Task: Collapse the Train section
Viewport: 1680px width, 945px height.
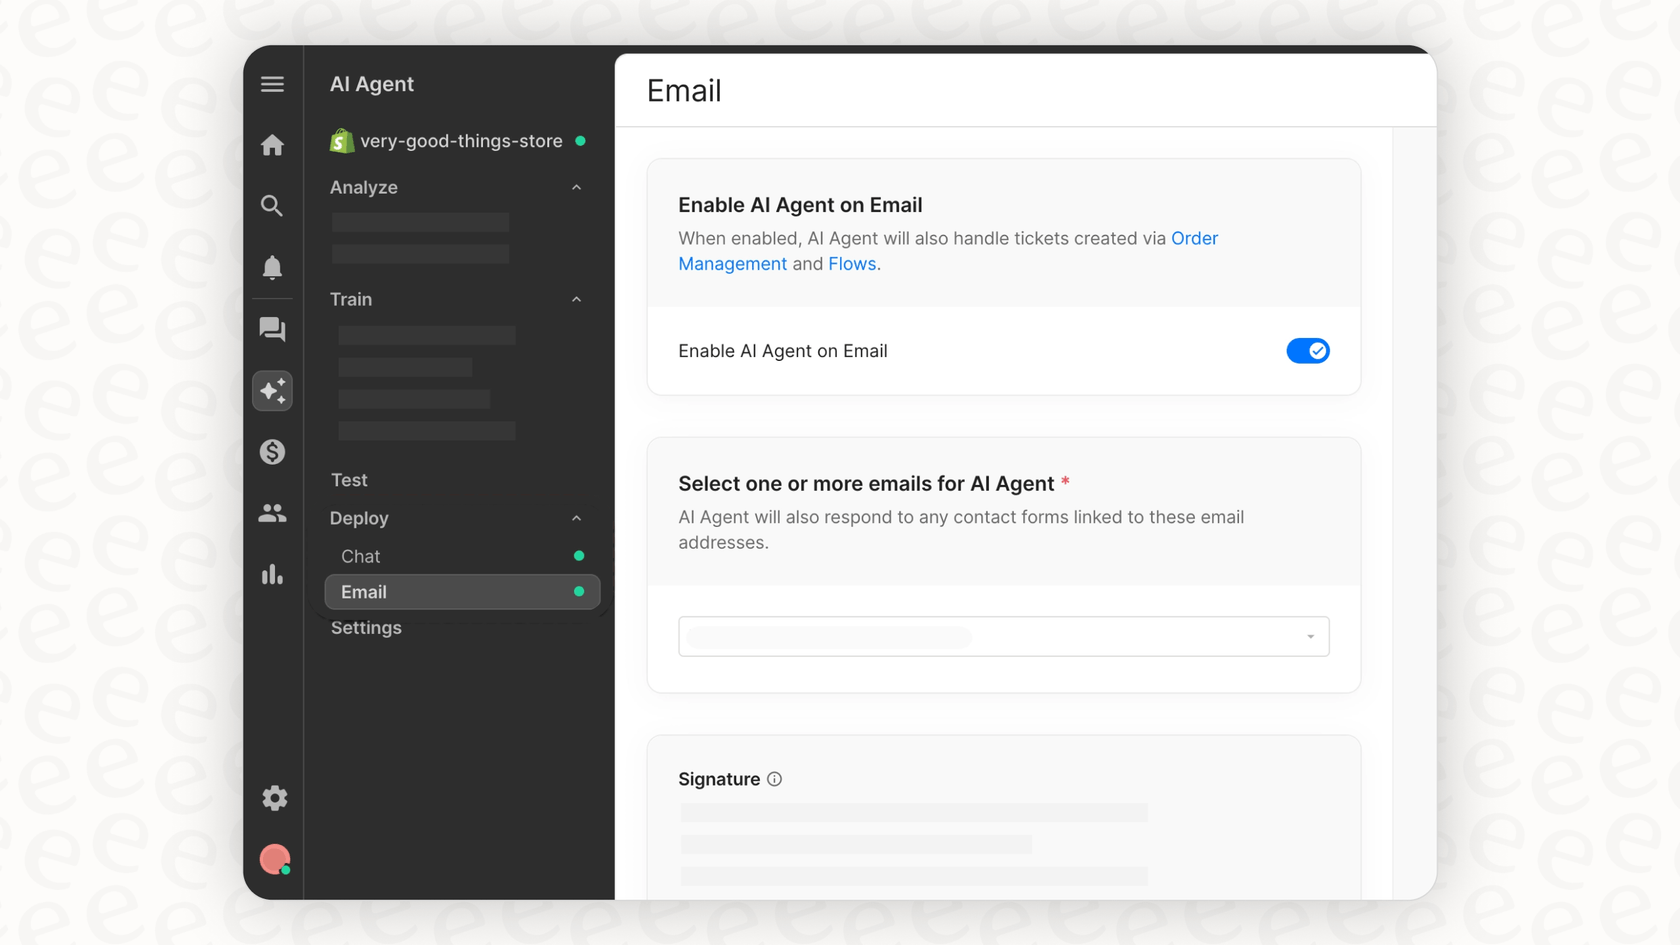Action: (x=576, y=299)
